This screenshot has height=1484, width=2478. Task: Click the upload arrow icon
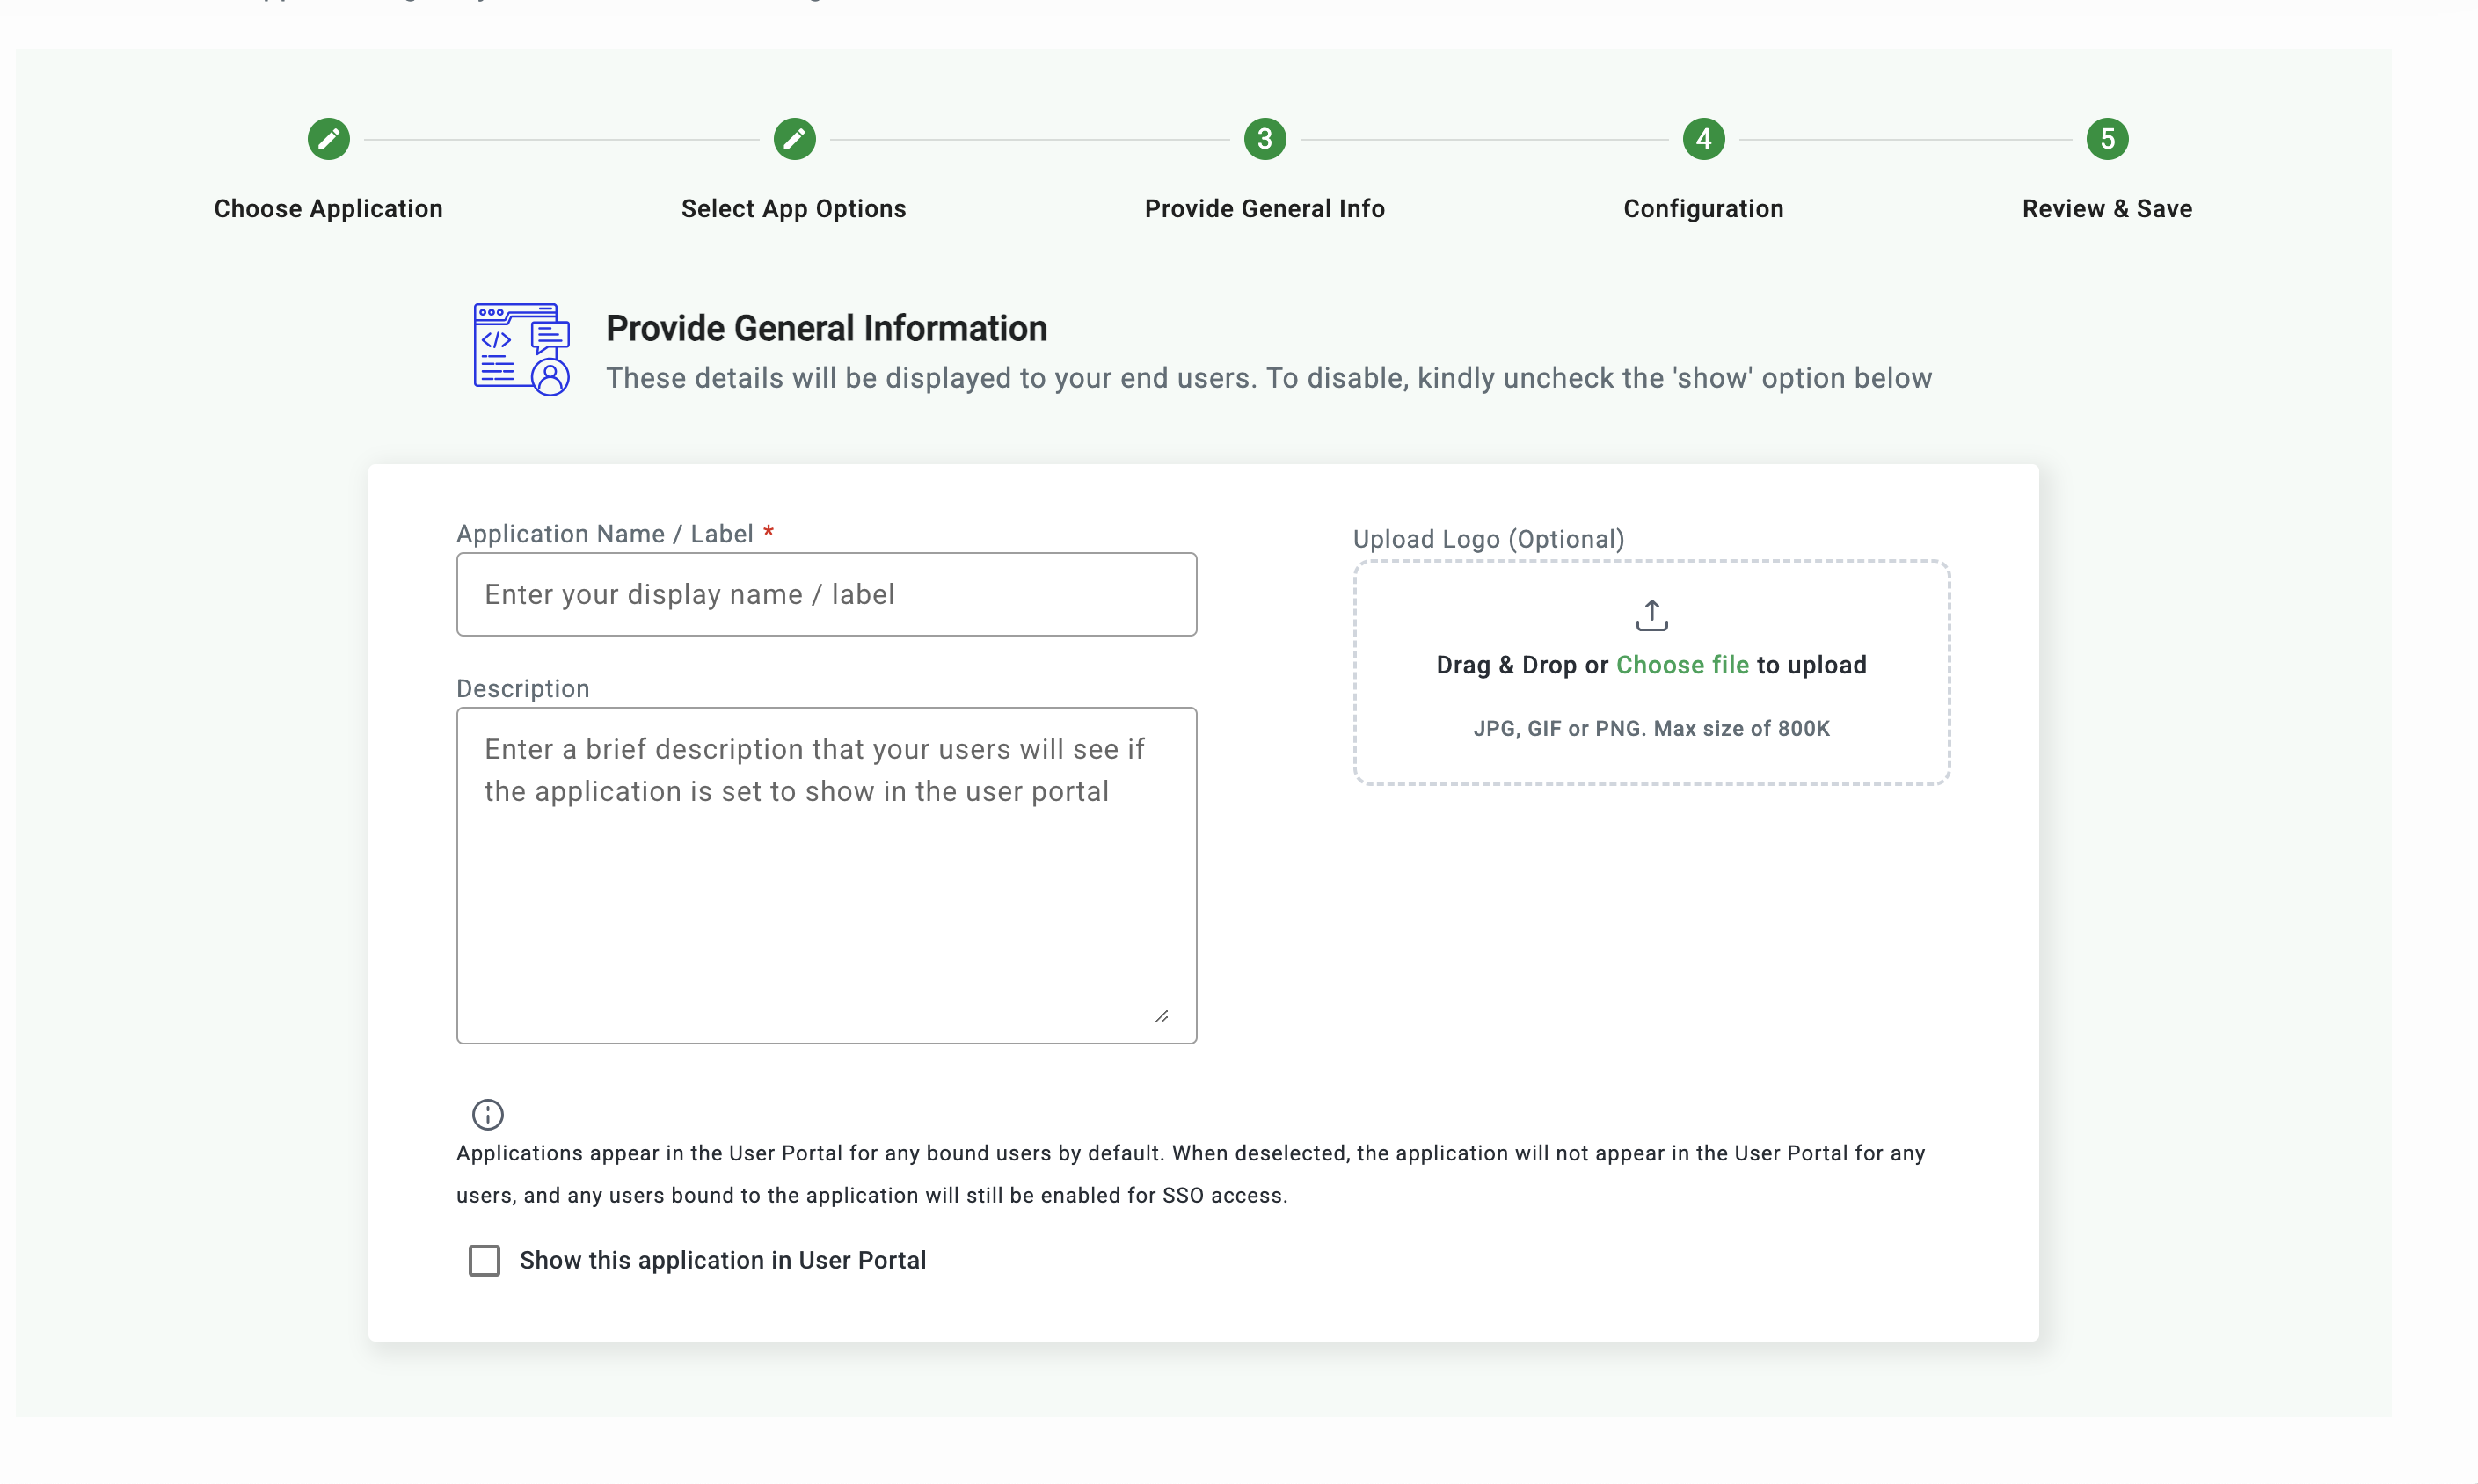1651,615
